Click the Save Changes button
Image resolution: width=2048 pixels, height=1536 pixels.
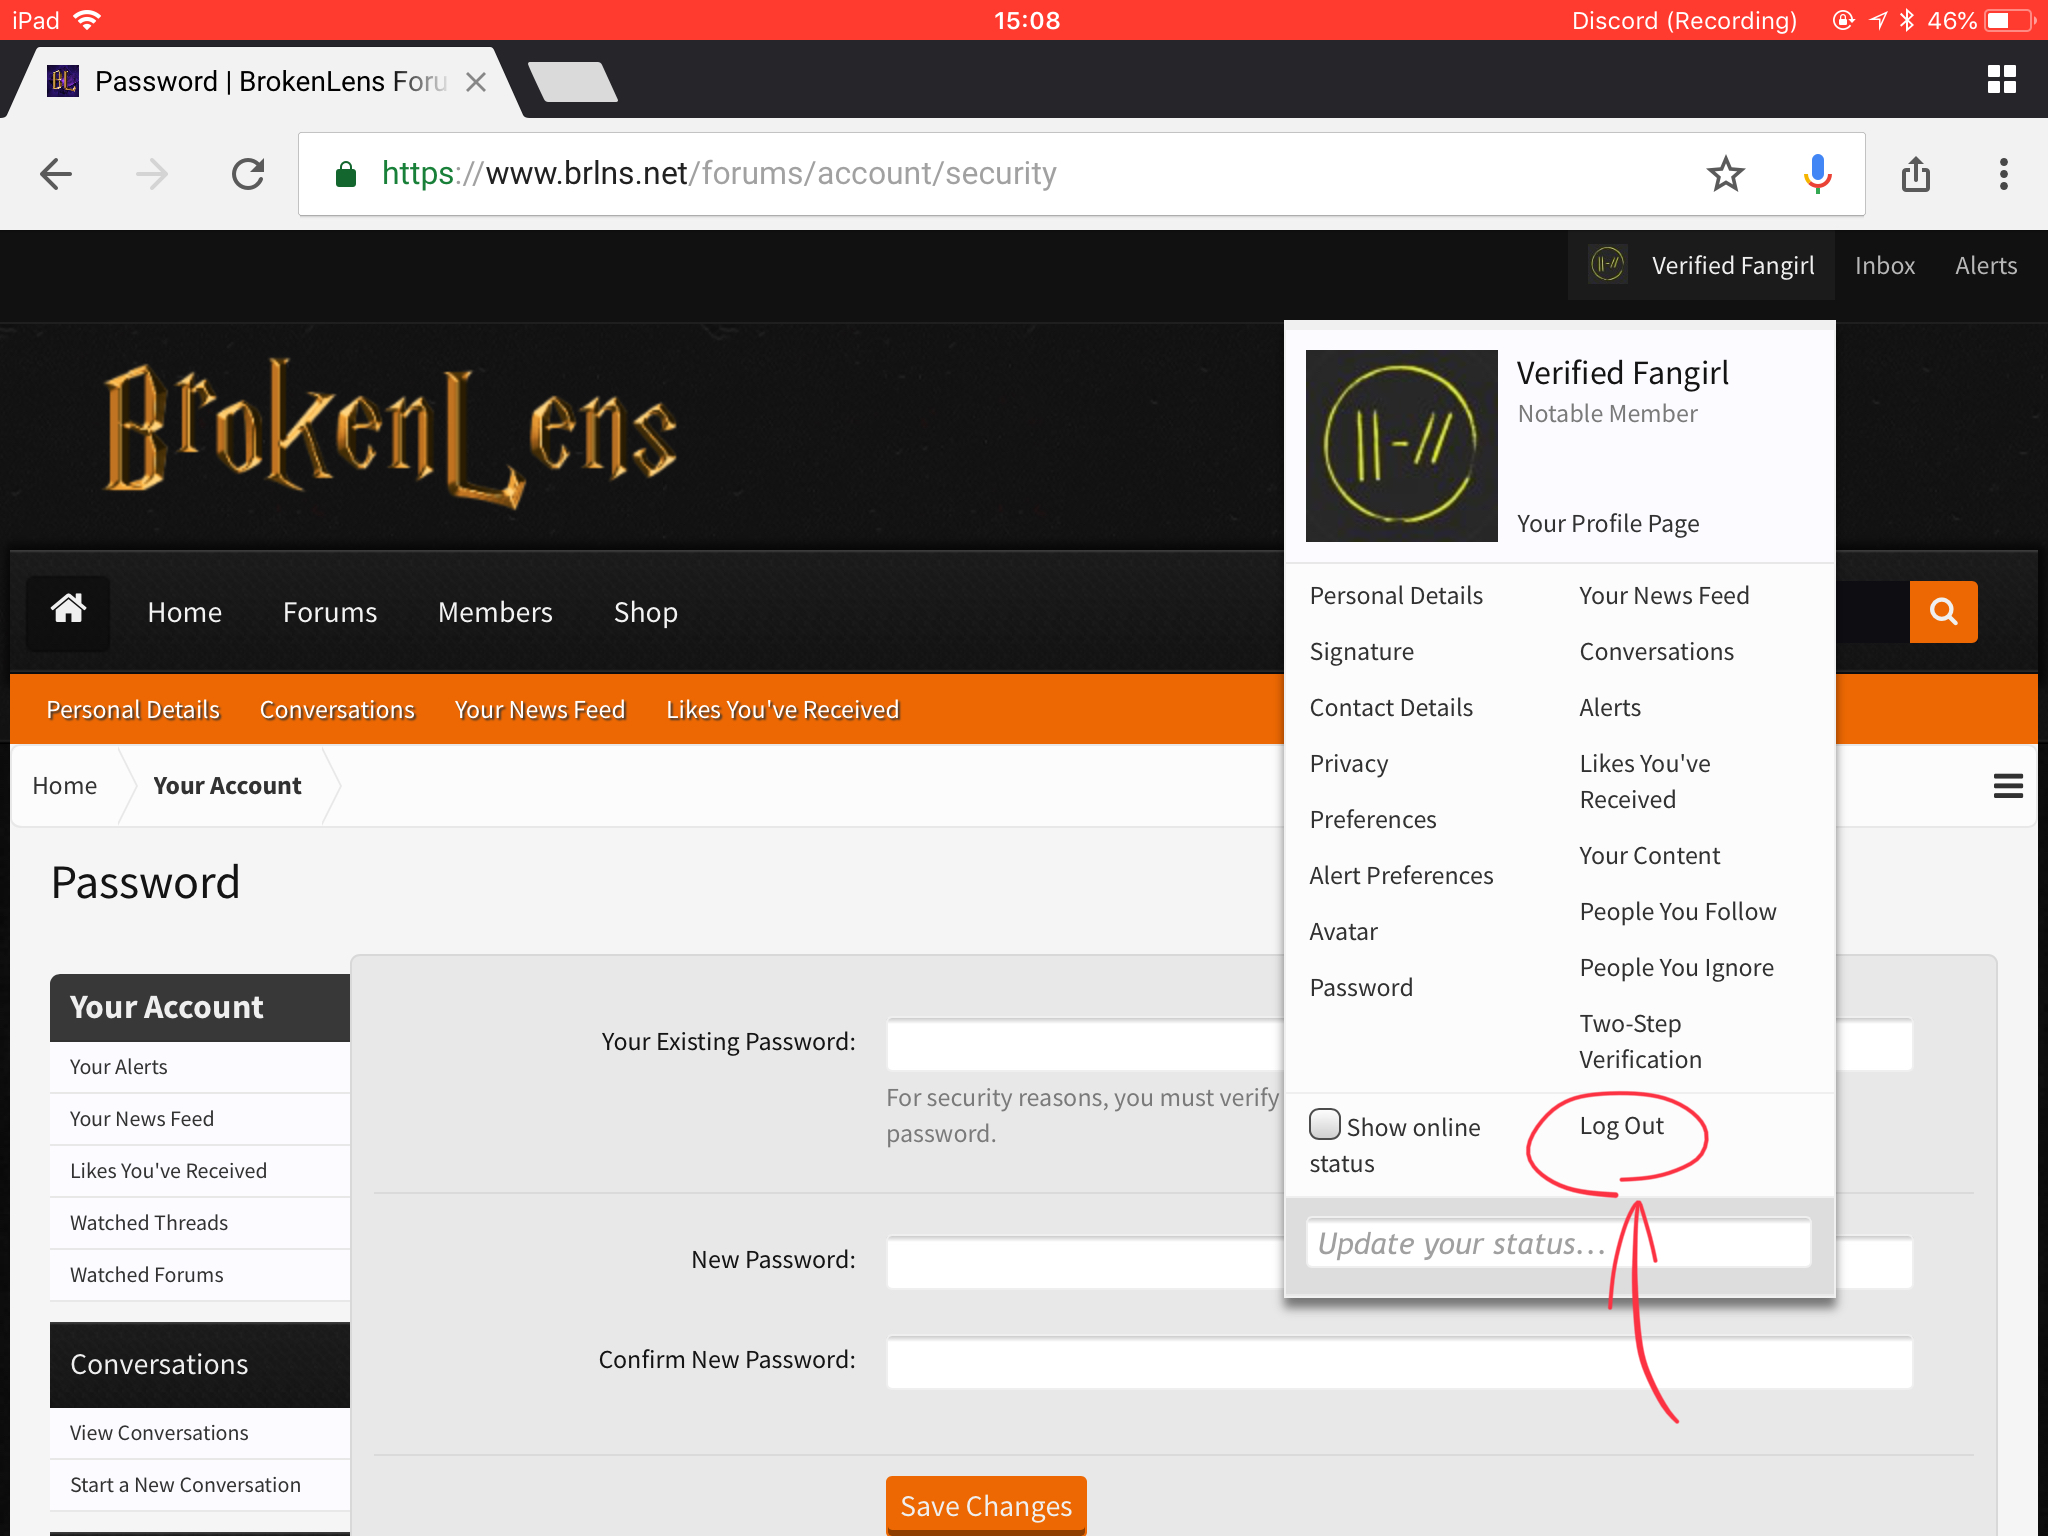click(x=986, y=1505)
